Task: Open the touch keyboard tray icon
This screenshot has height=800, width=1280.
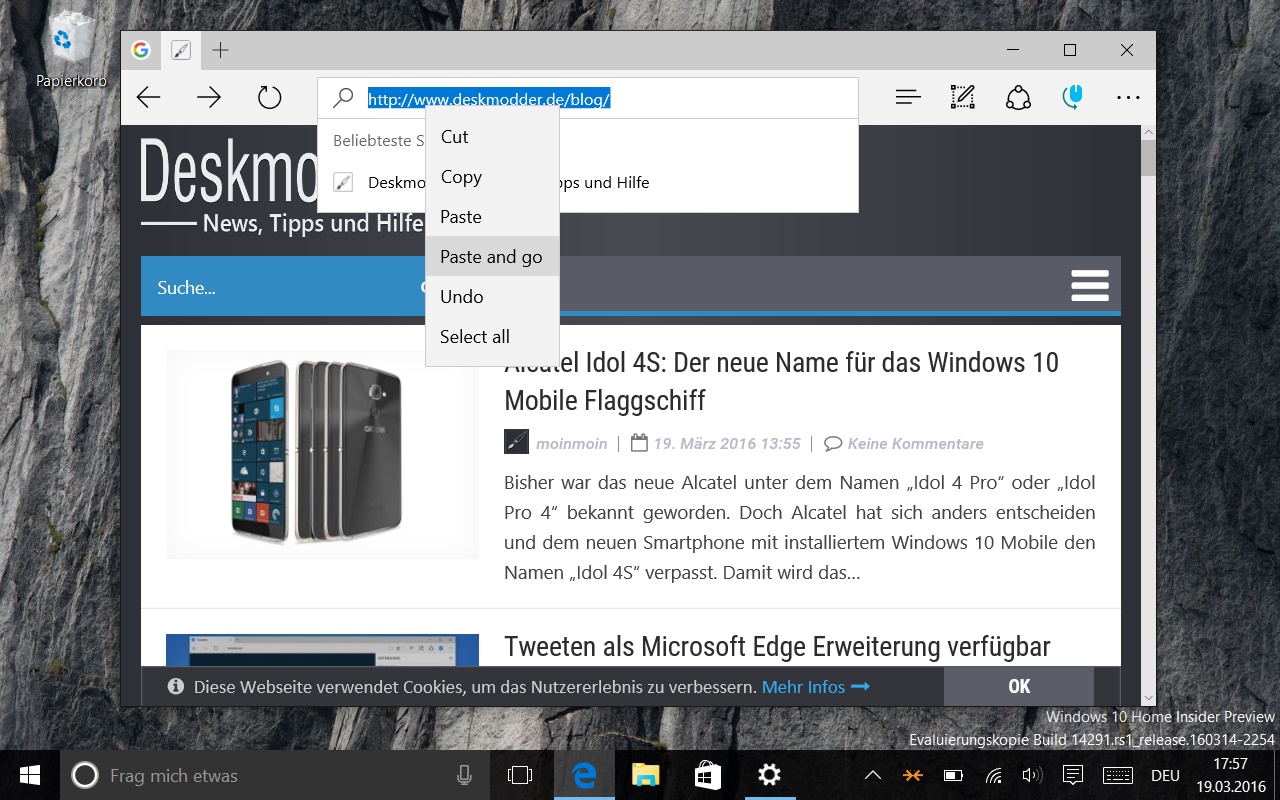Action: coord(1118,775)
